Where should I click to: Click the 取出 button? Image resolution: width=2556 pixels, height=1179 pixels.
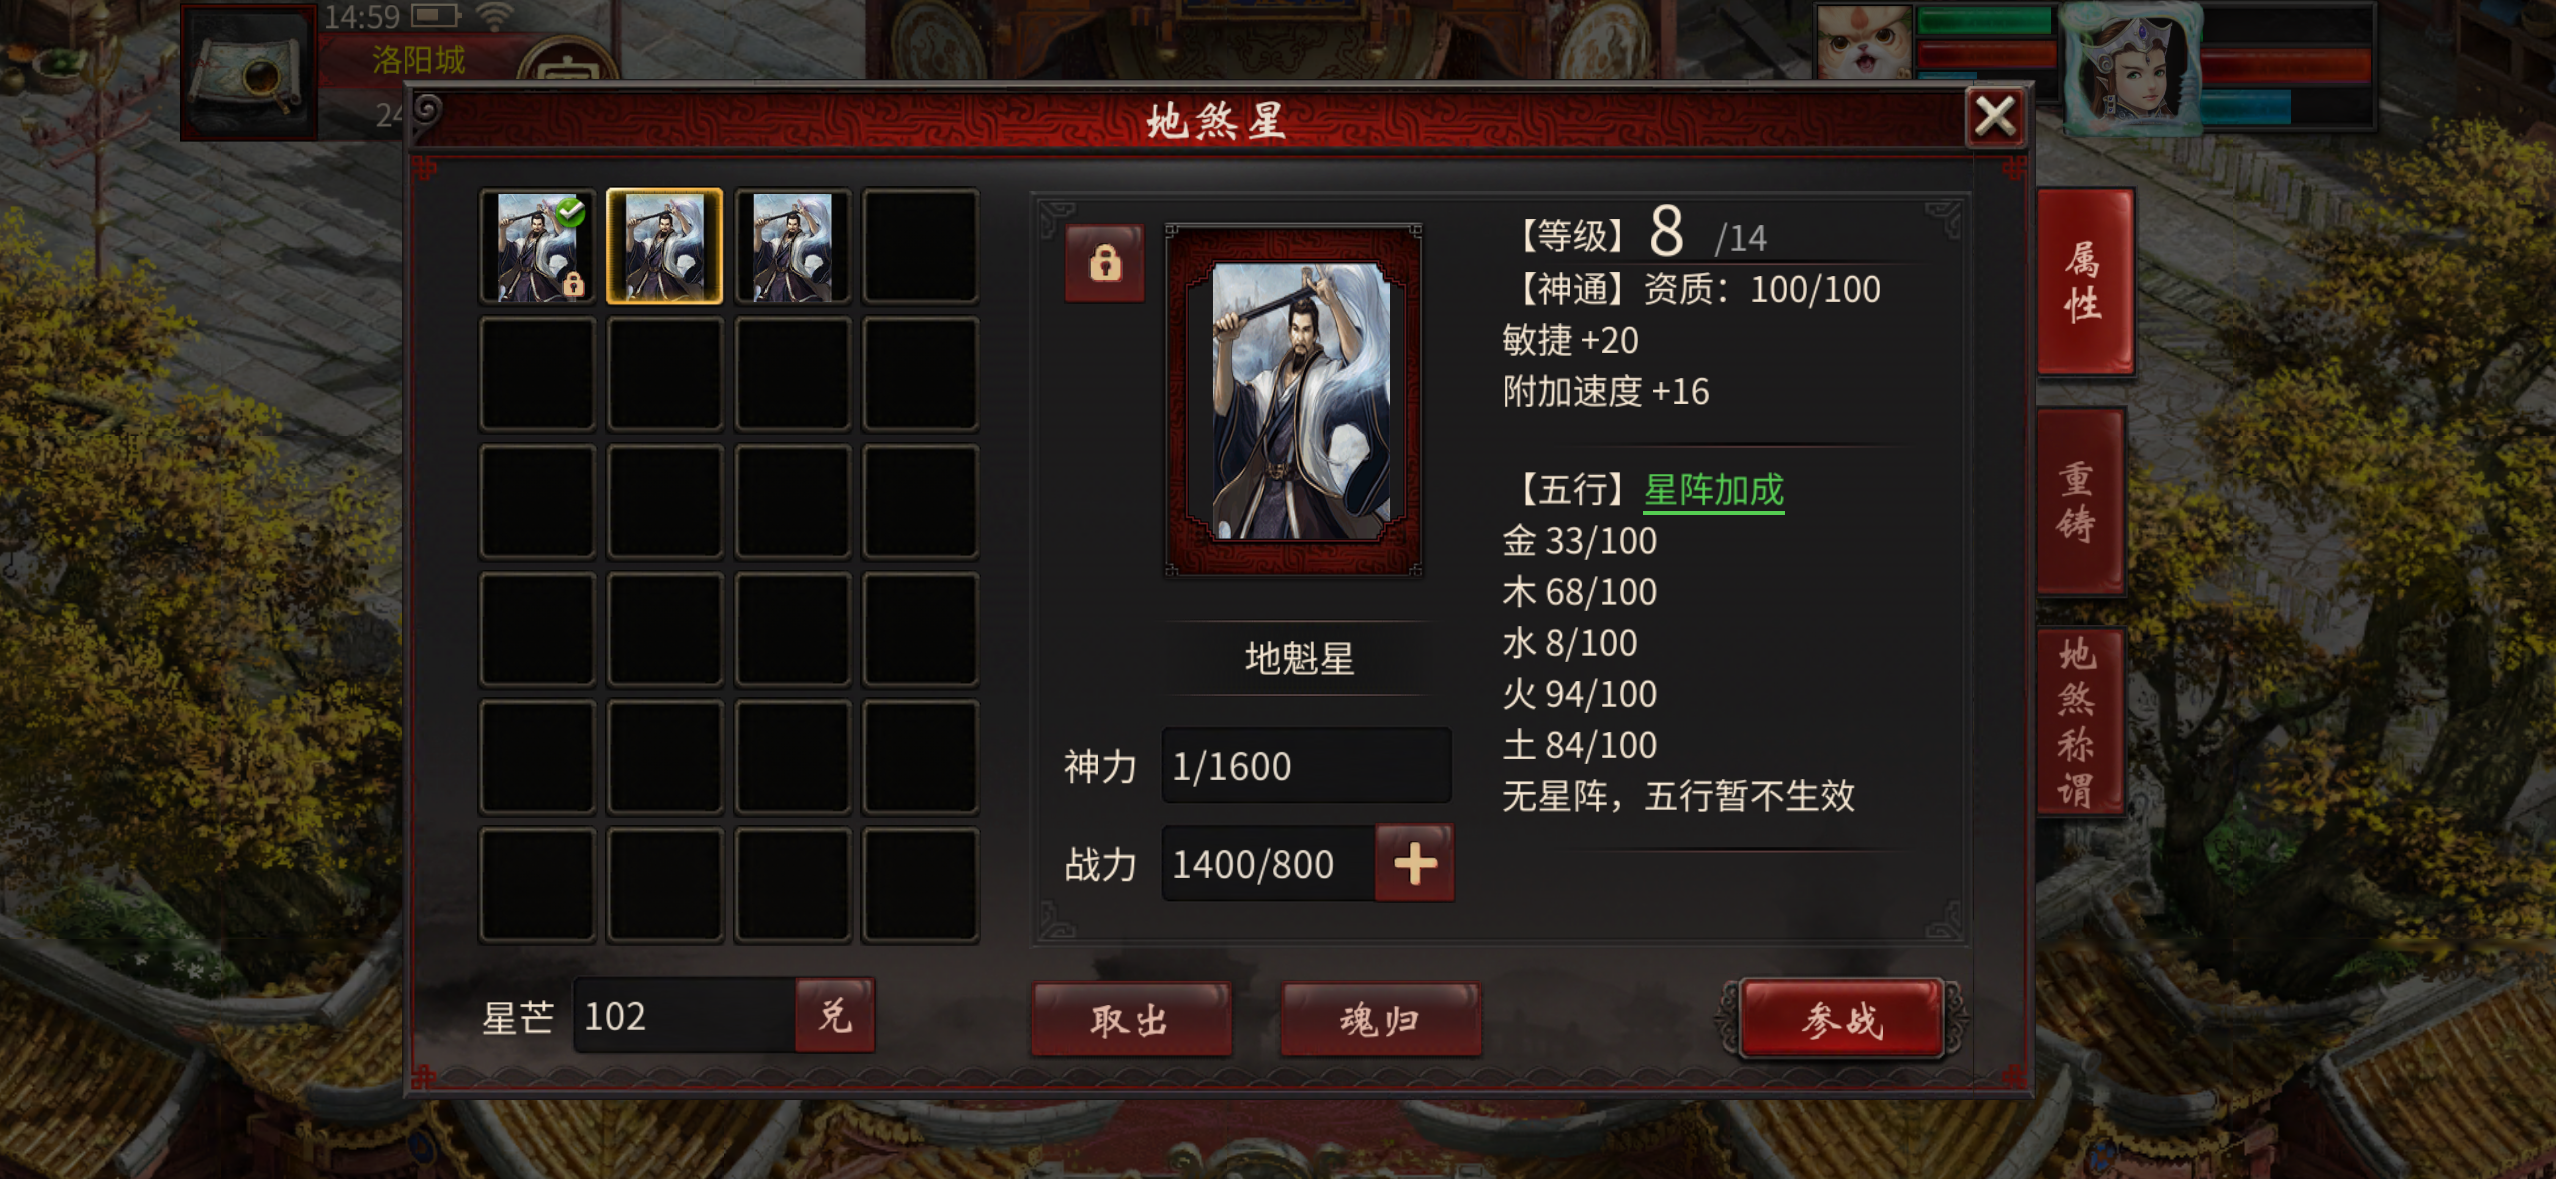tap(1131, 1019)
